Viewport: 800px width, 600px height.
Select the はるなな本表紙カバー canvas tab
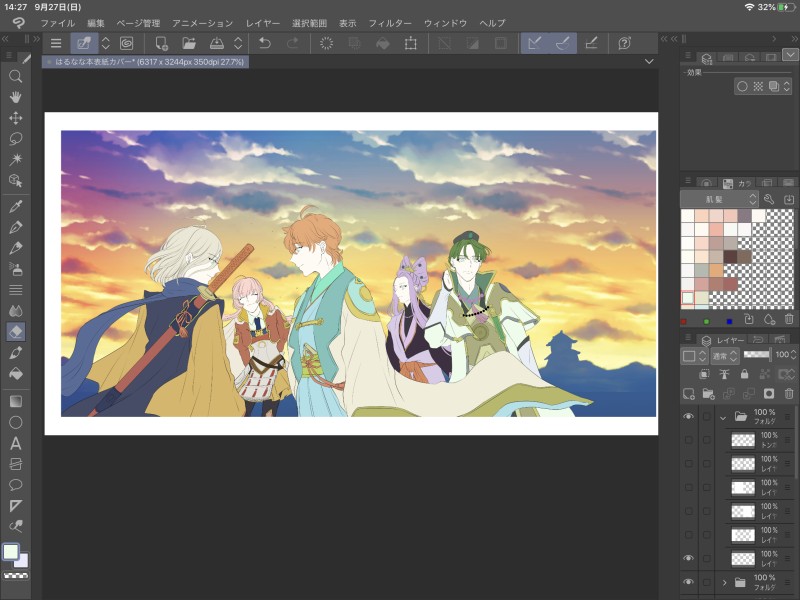(x=145, y=62)
